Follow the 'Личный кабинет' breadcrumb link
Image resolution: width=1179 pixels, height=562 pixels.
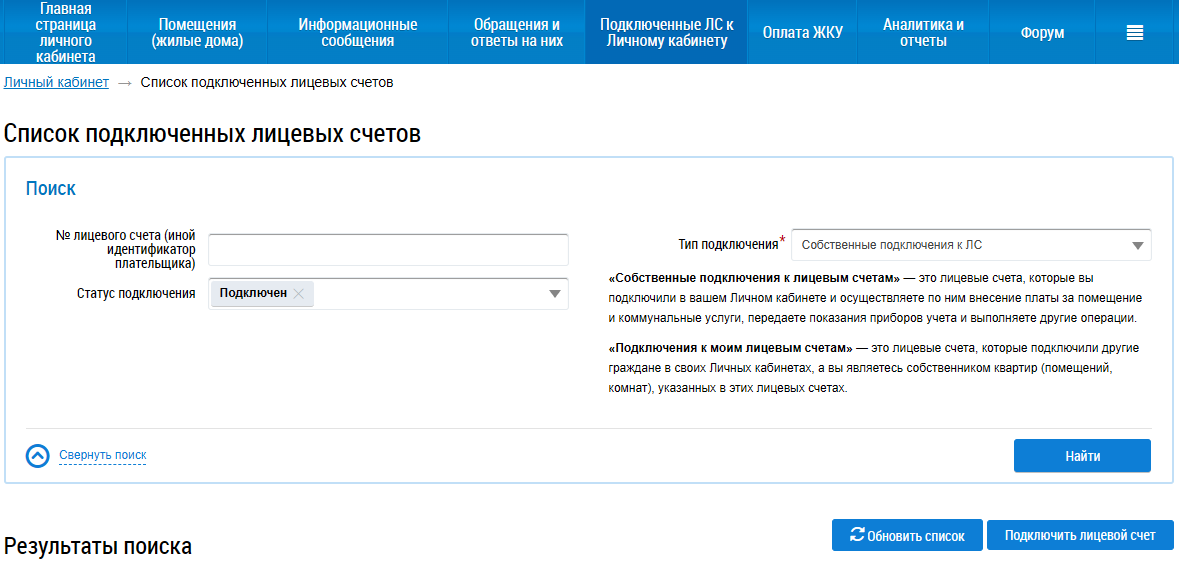pyautogui.click(x=56, y=82)
